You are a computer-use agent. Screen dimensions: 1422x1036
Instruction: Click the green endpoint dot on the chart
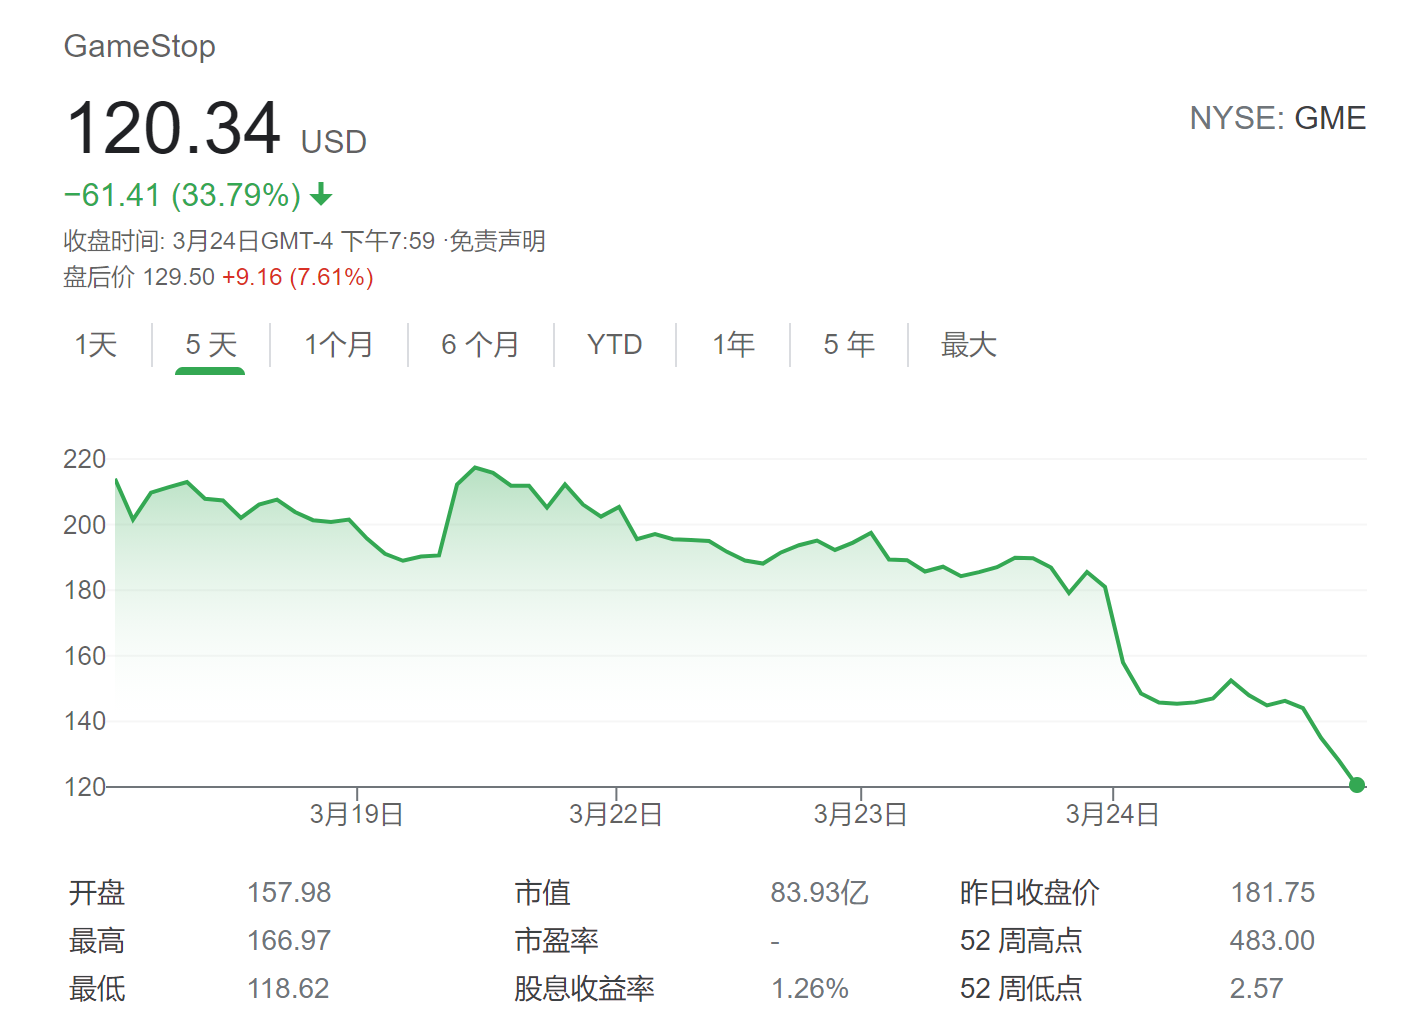point(1357,785)
